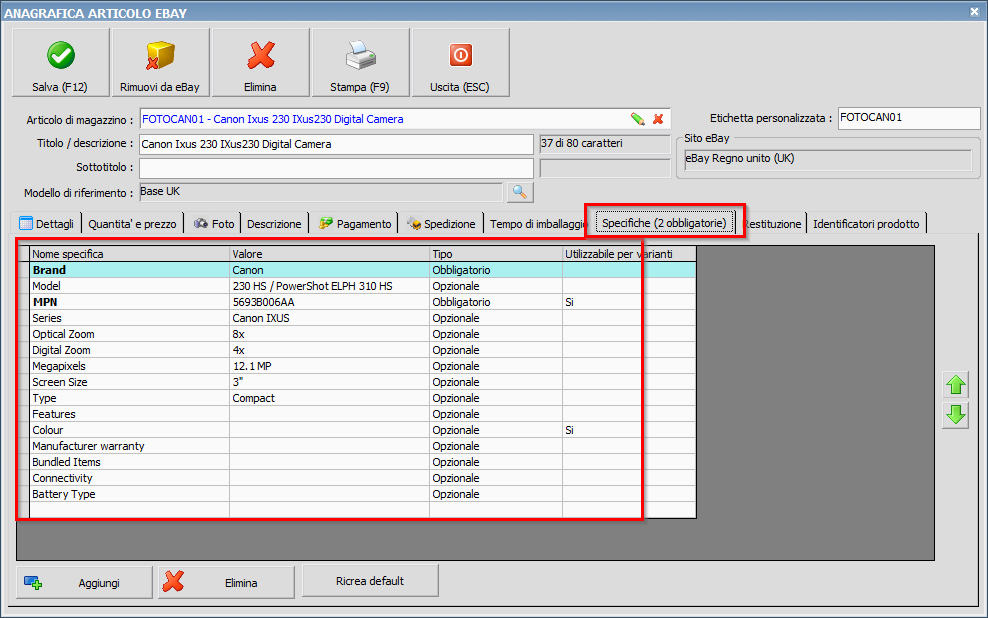Click the 5693B006AA value cell
The height and width of the screenshot is (618, 988).
330,302
